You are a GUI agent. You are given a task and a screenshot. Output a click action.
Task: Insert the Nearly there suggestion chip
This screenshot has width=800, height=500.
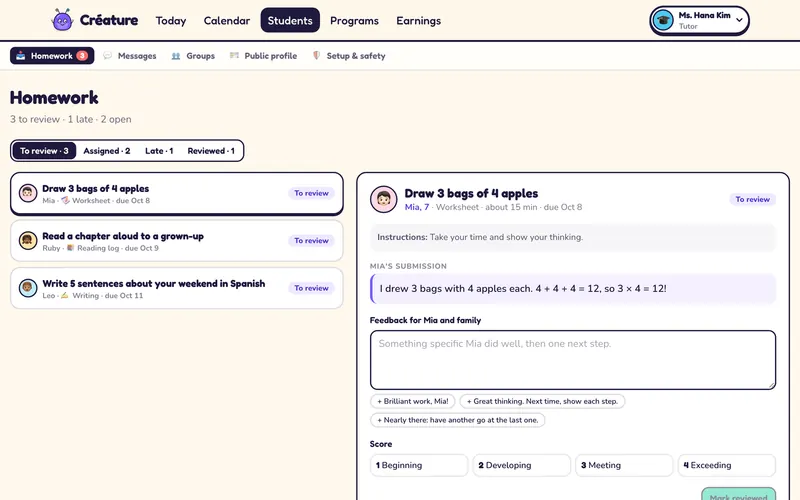[x=458, y=420]
